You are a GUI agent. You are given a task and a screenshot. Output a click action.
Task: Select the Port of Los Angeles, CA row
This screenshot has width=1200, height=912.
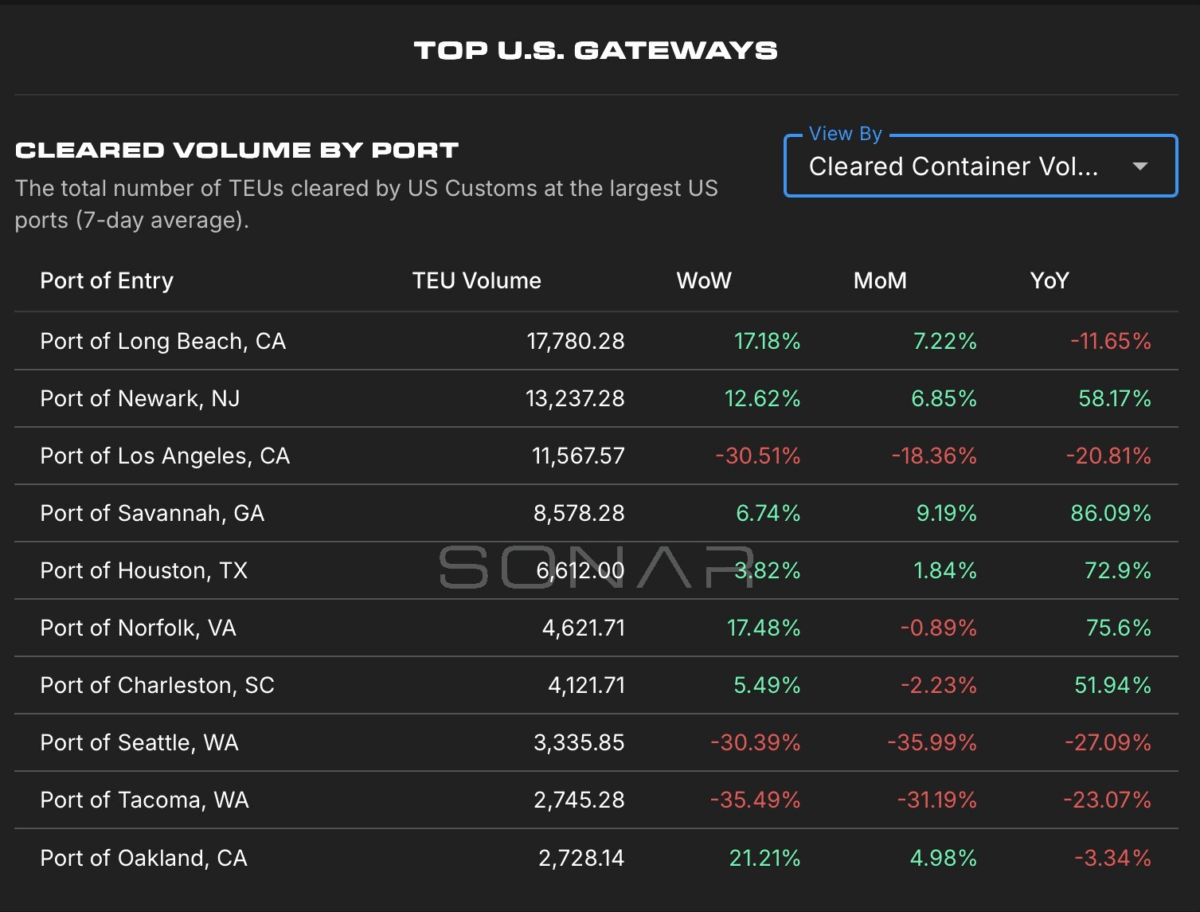596,456
